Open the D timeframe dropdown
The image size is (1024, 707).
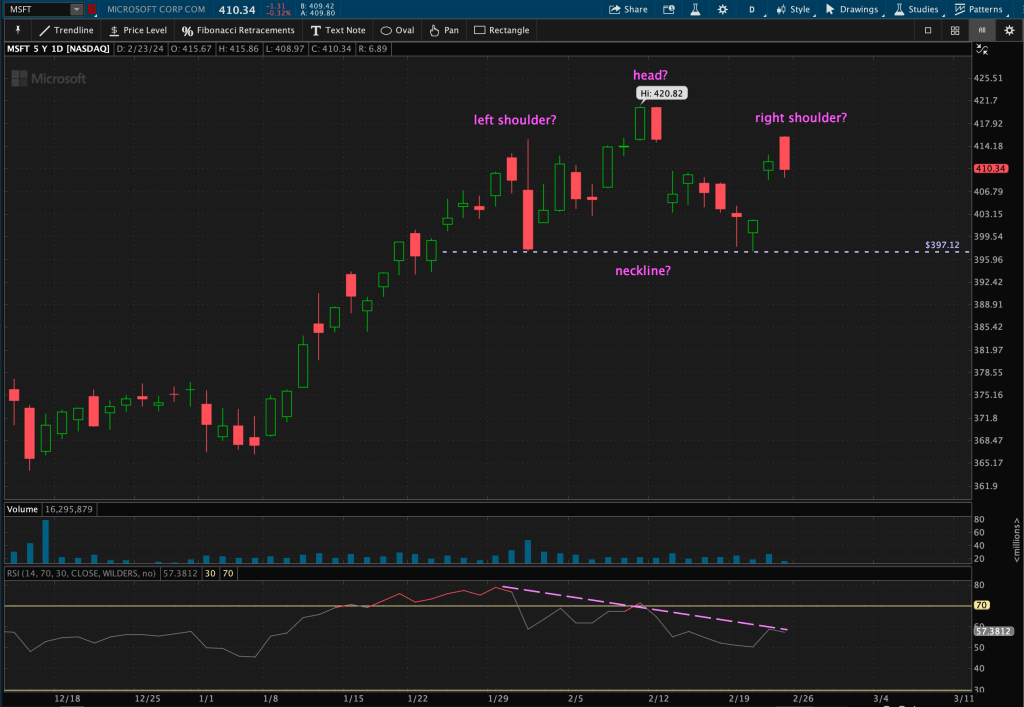(x=751, y=9)
